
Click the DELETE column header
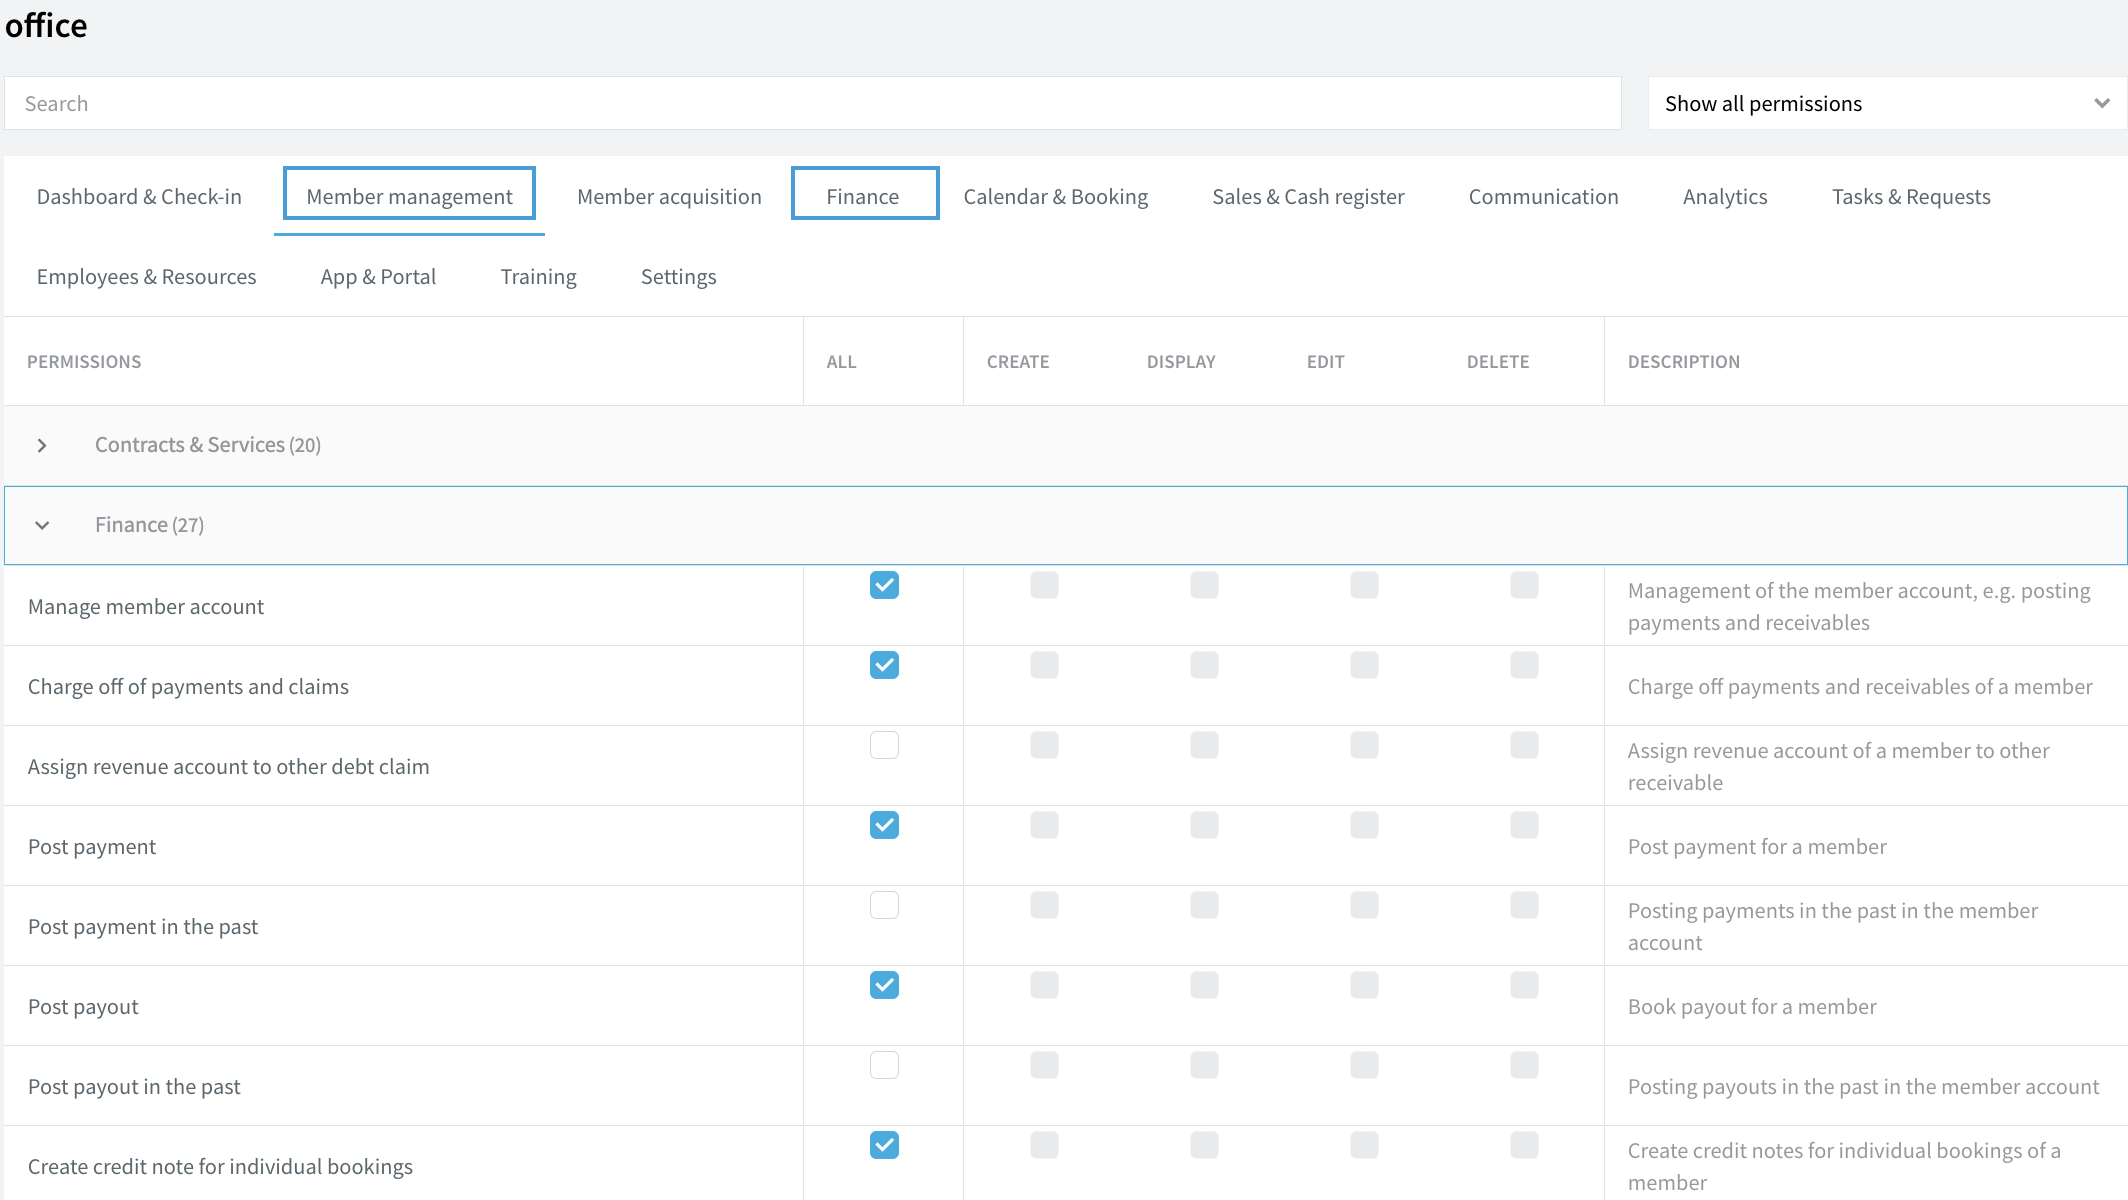pos(1498,362)
